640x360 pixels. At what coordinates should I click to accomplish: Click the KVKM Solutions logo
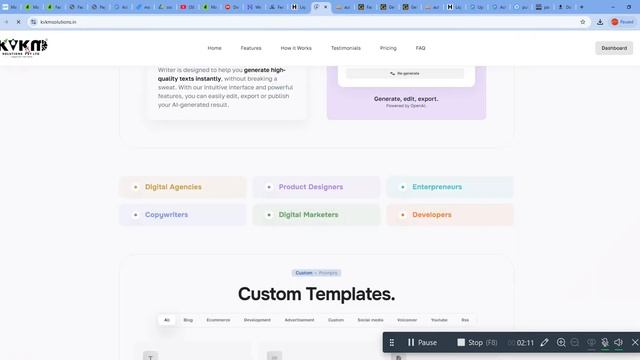tap(24, 48)
